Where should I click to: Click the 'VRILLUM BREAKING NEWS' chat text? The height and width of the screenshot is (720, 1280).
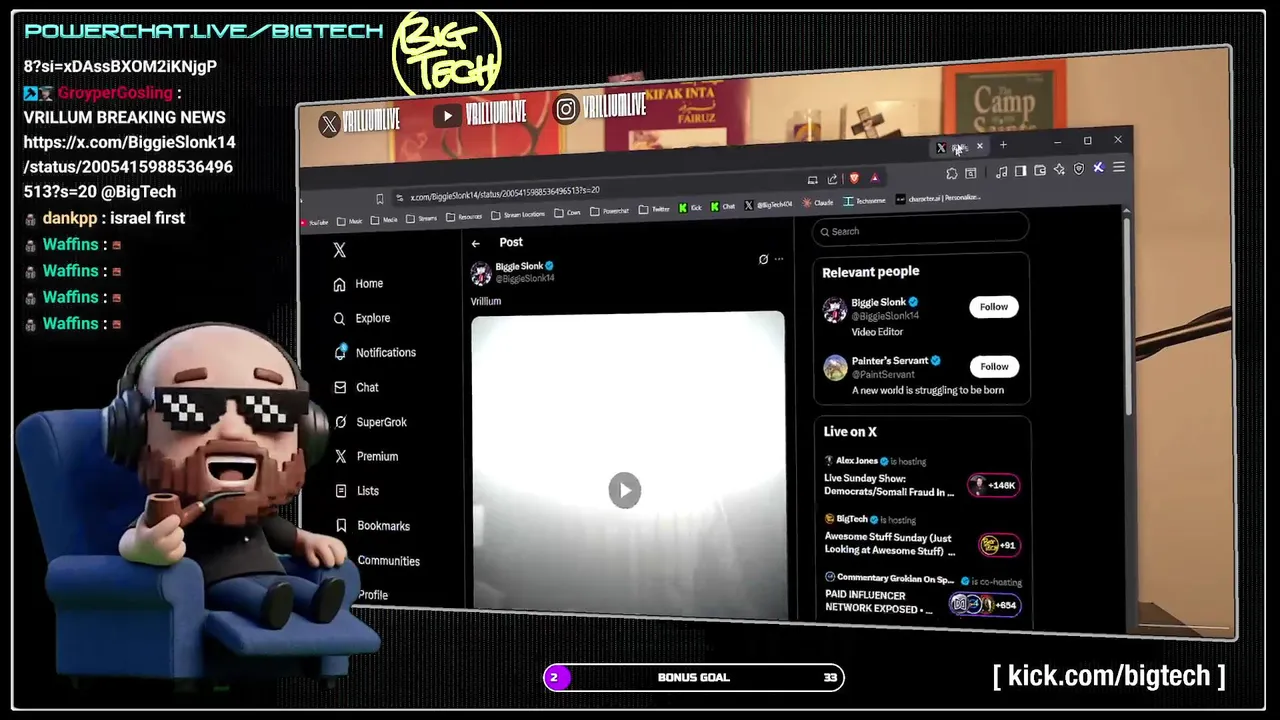(x=124, y=117)
